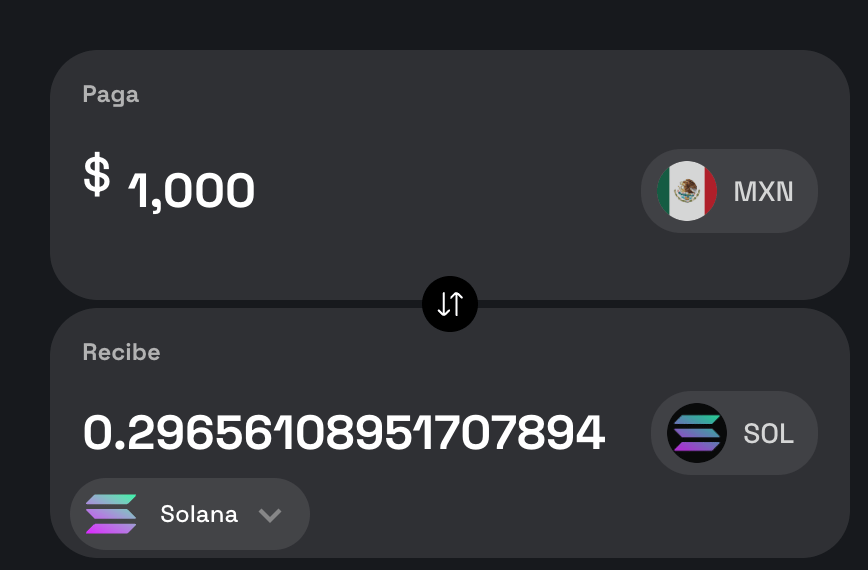
Task: Click the "Recibe" label
Action: [121, 352]
